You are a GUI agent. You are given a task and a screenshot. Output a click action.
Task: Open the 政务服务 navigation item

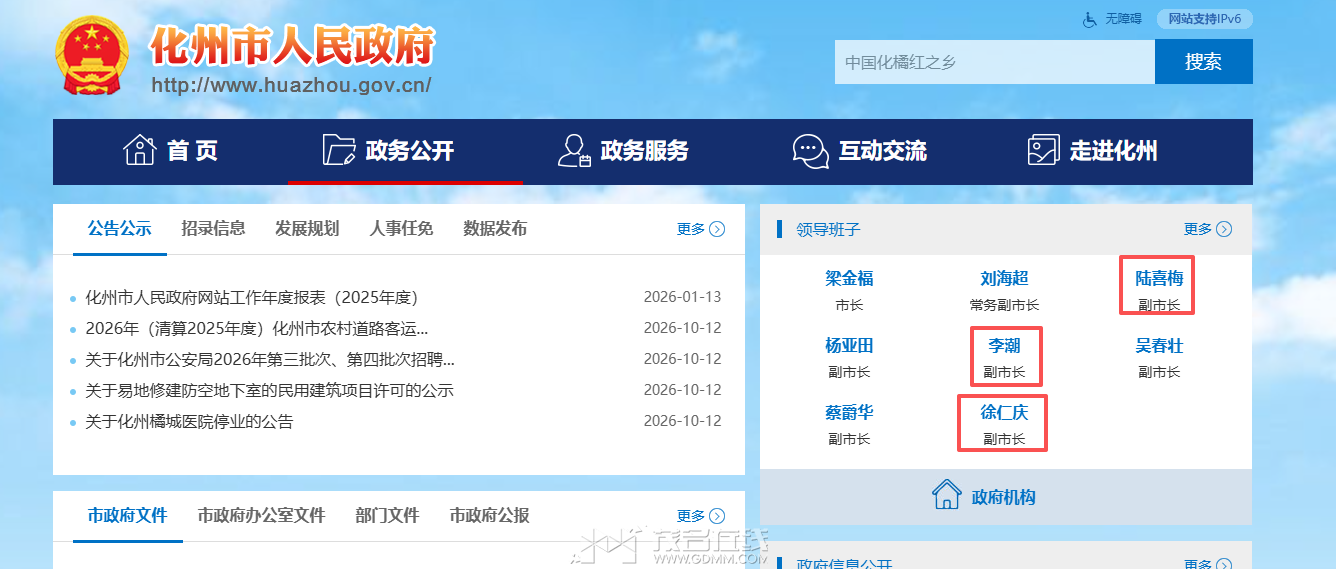pyautogui.click(x=623, y=151)
